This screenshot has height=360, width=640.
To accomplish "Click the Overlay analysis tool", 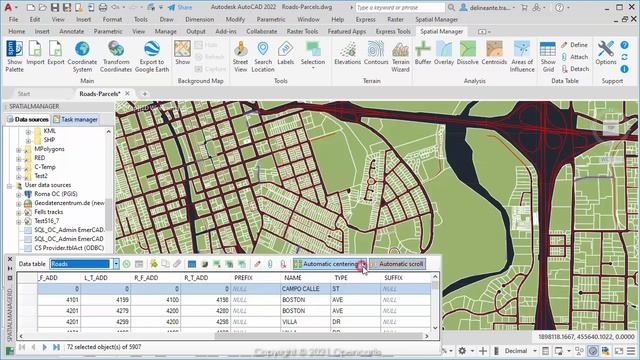I will point(444,53).
